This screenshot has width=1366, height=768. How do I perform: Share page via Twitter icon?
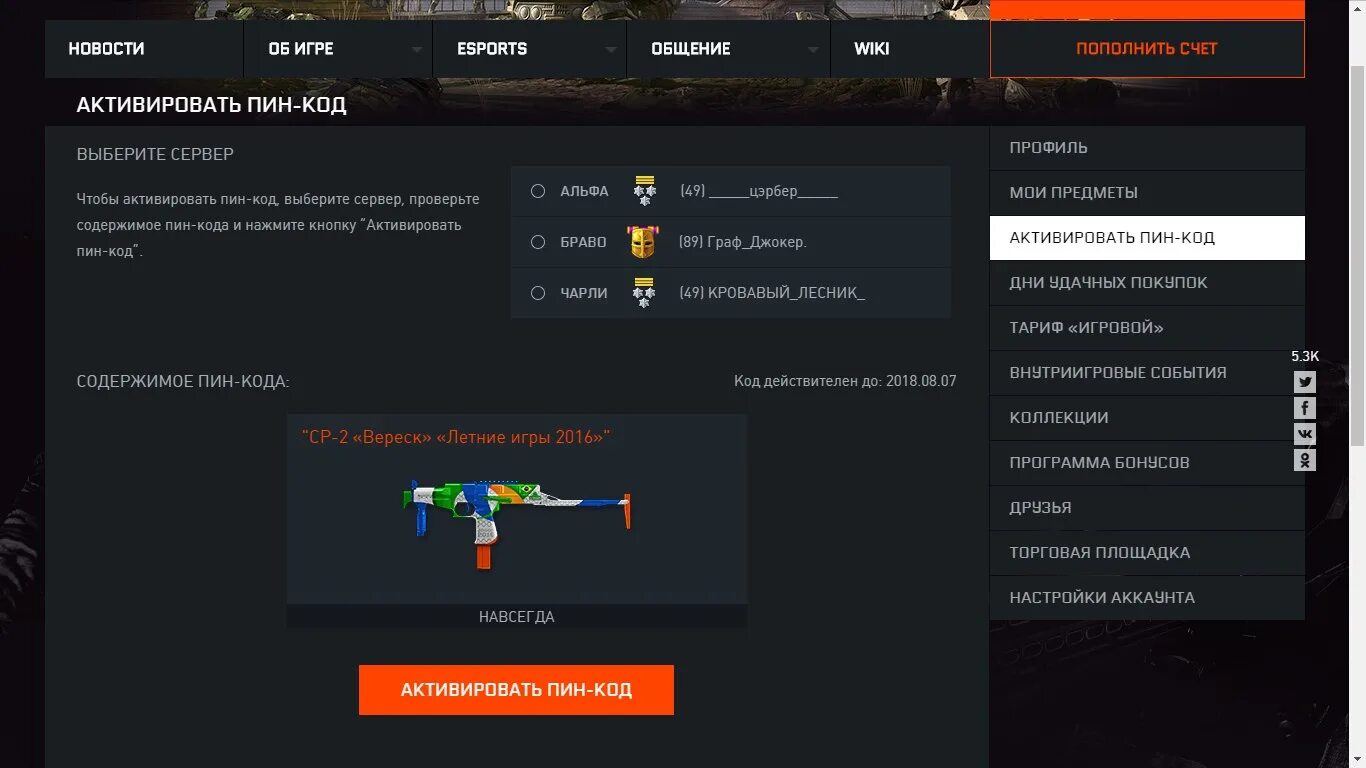point(1304,381)
